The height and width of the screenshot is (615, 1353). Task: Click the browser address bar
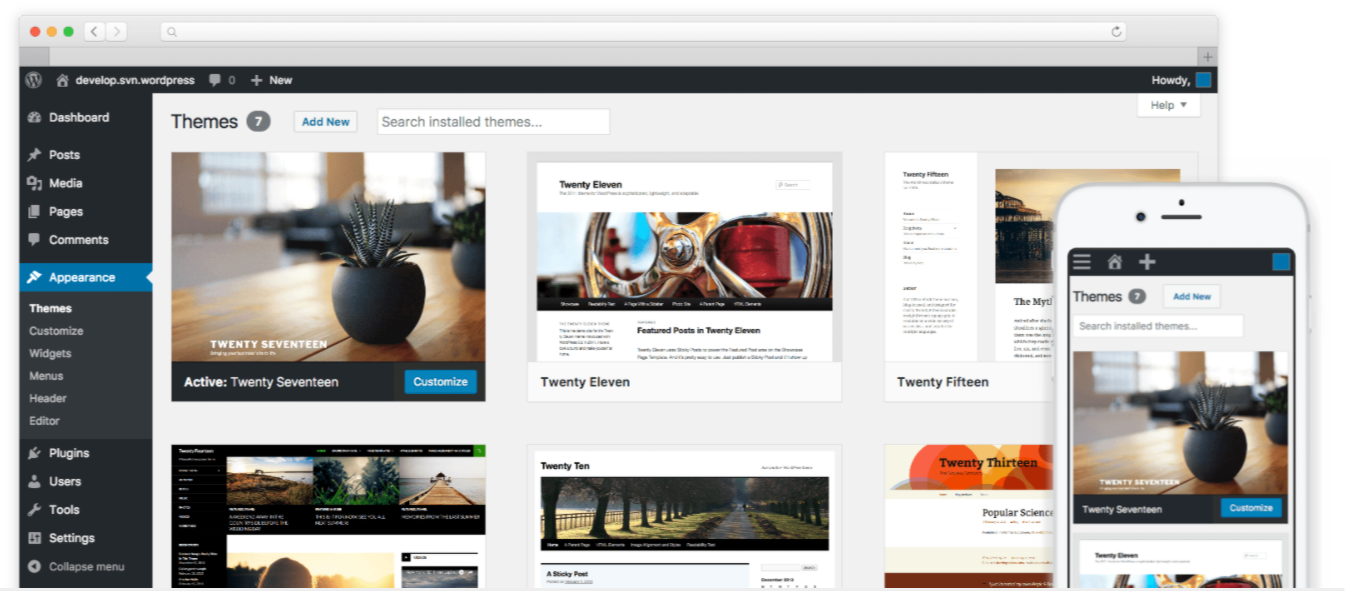point(643,32)
